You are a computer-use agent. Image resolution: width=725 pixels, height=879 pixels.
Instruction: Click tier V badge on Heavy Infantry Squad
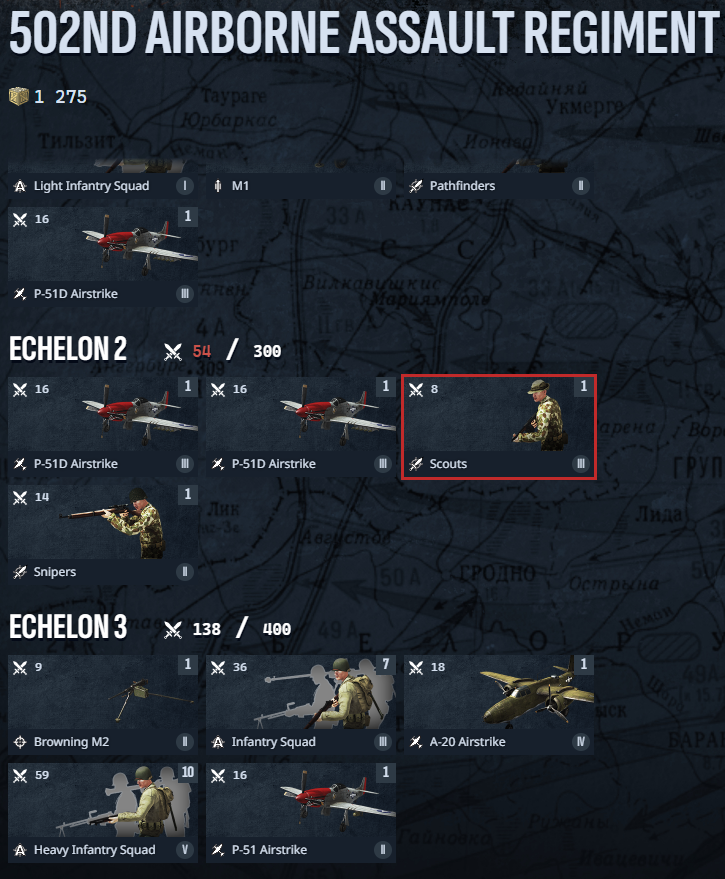184,850
